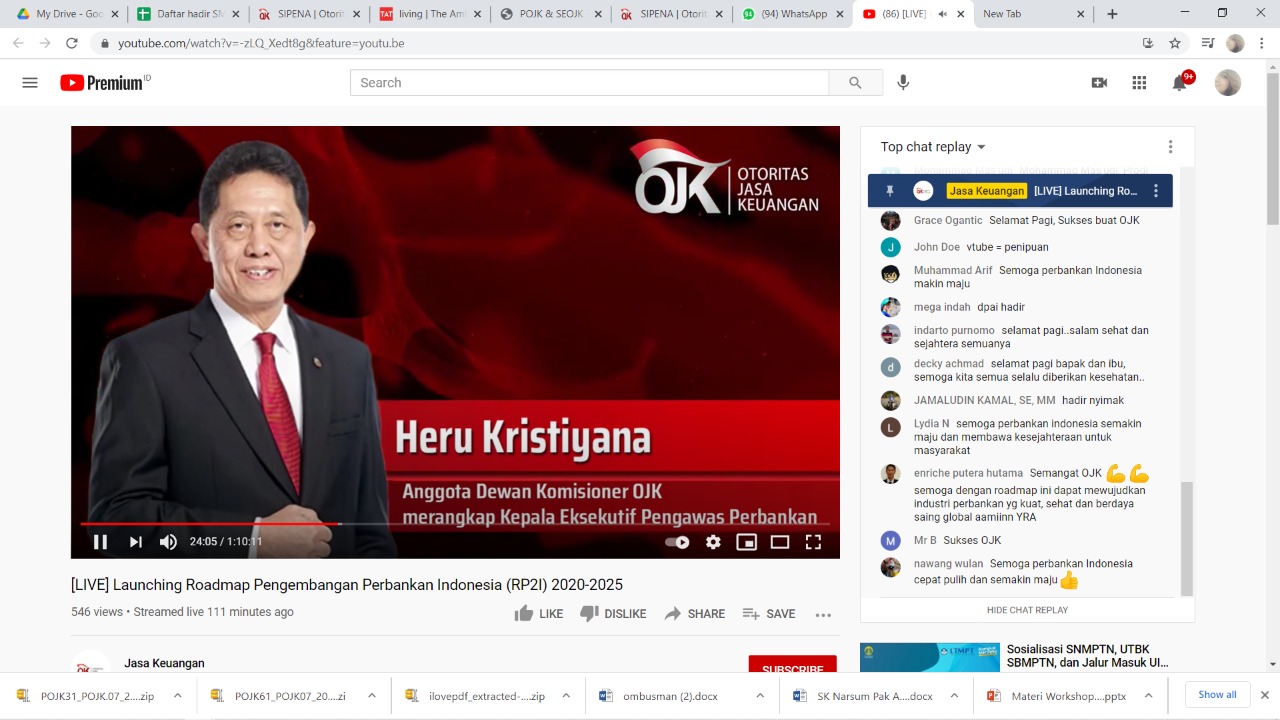Screen dimensions: 1280x720
Task: Click the YouTube search input field
Action: (590, 83)
